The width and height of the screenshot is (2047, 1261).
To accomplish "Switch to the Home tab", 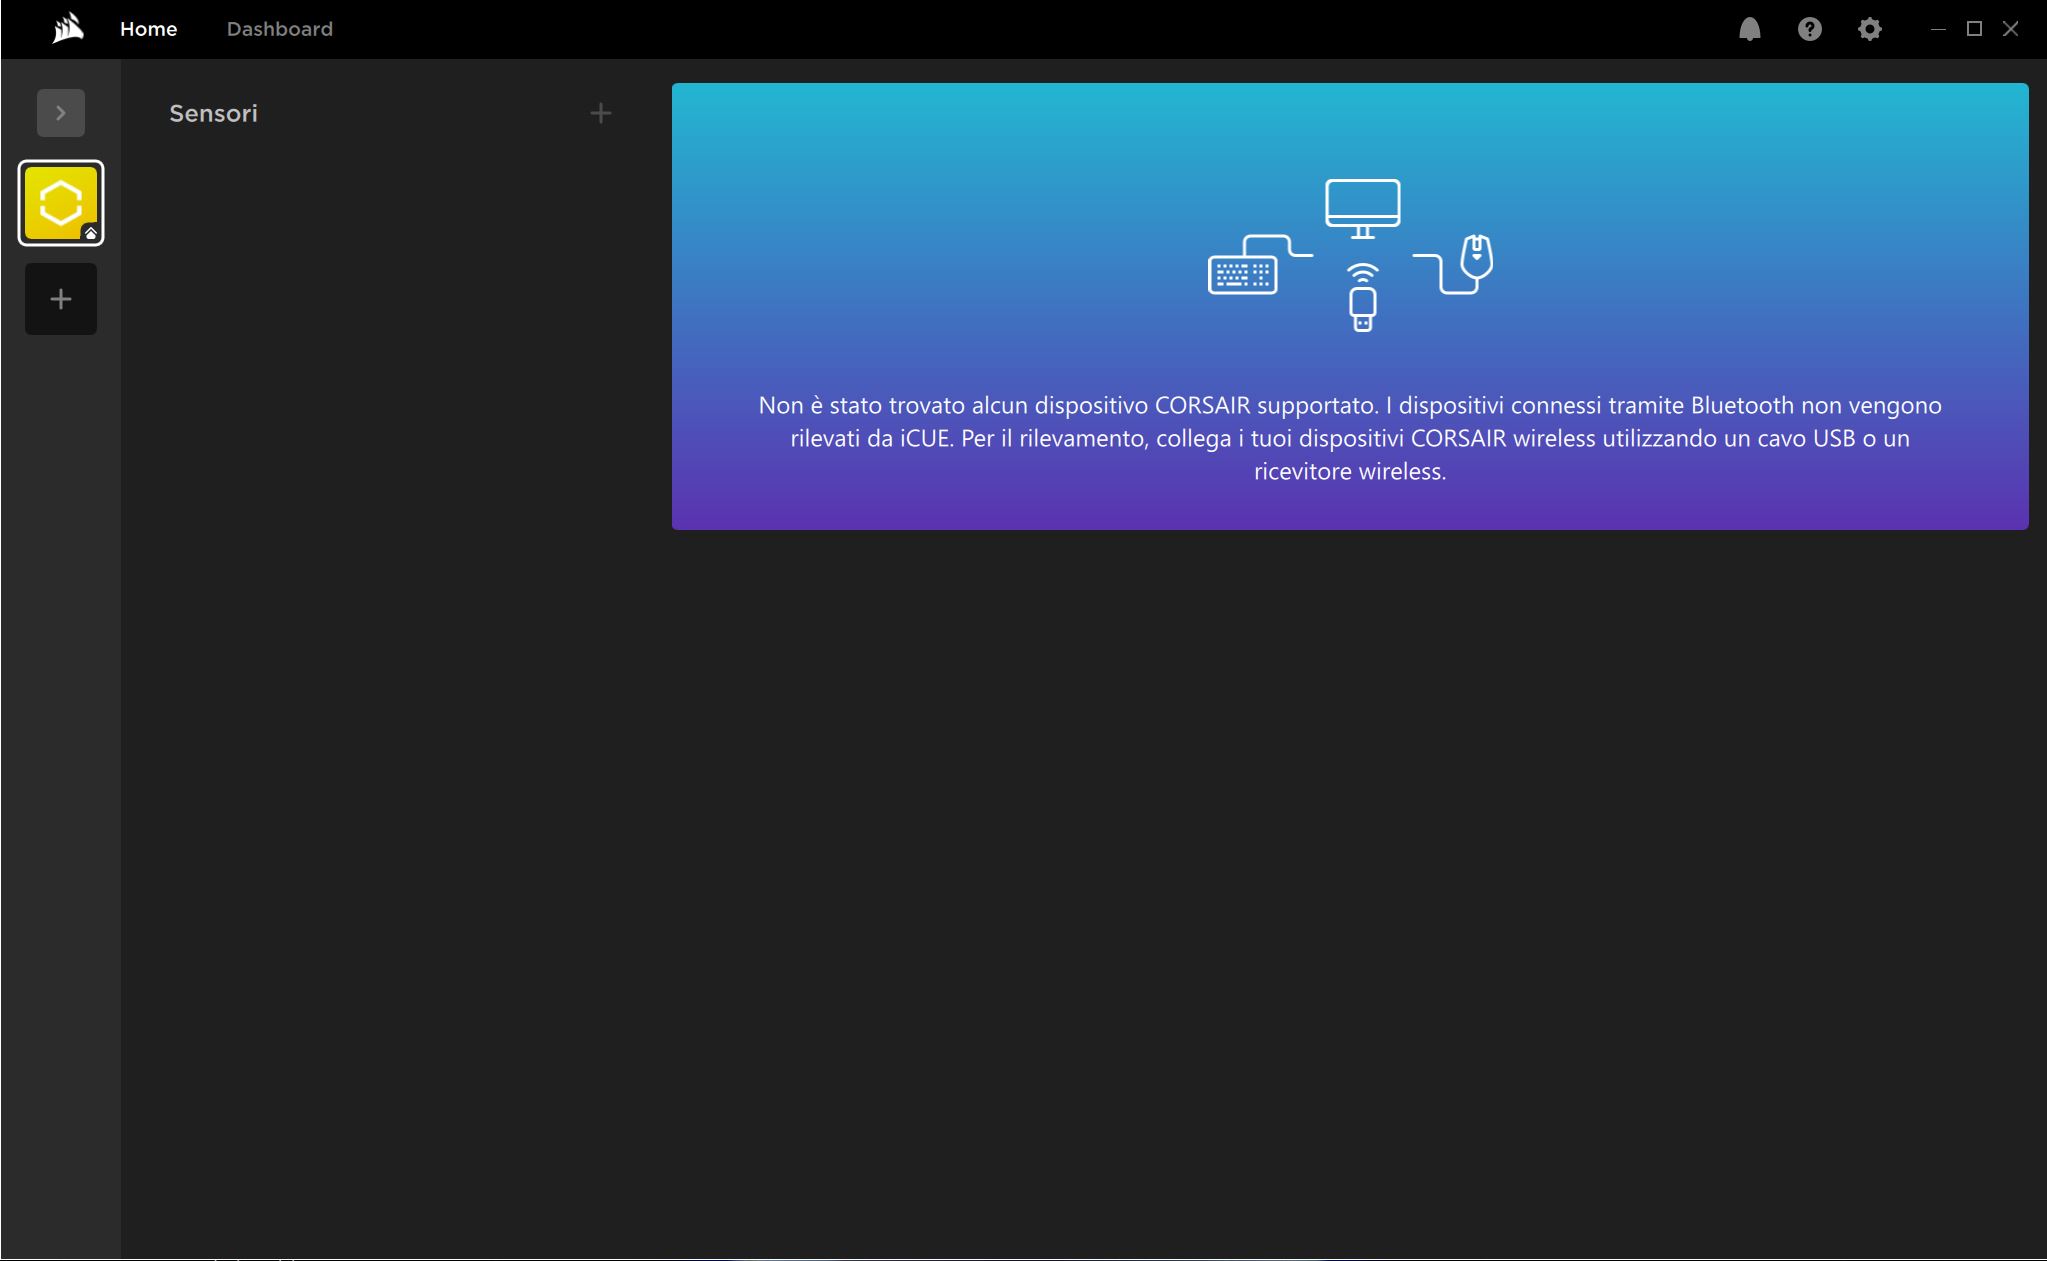I will 148,29.
